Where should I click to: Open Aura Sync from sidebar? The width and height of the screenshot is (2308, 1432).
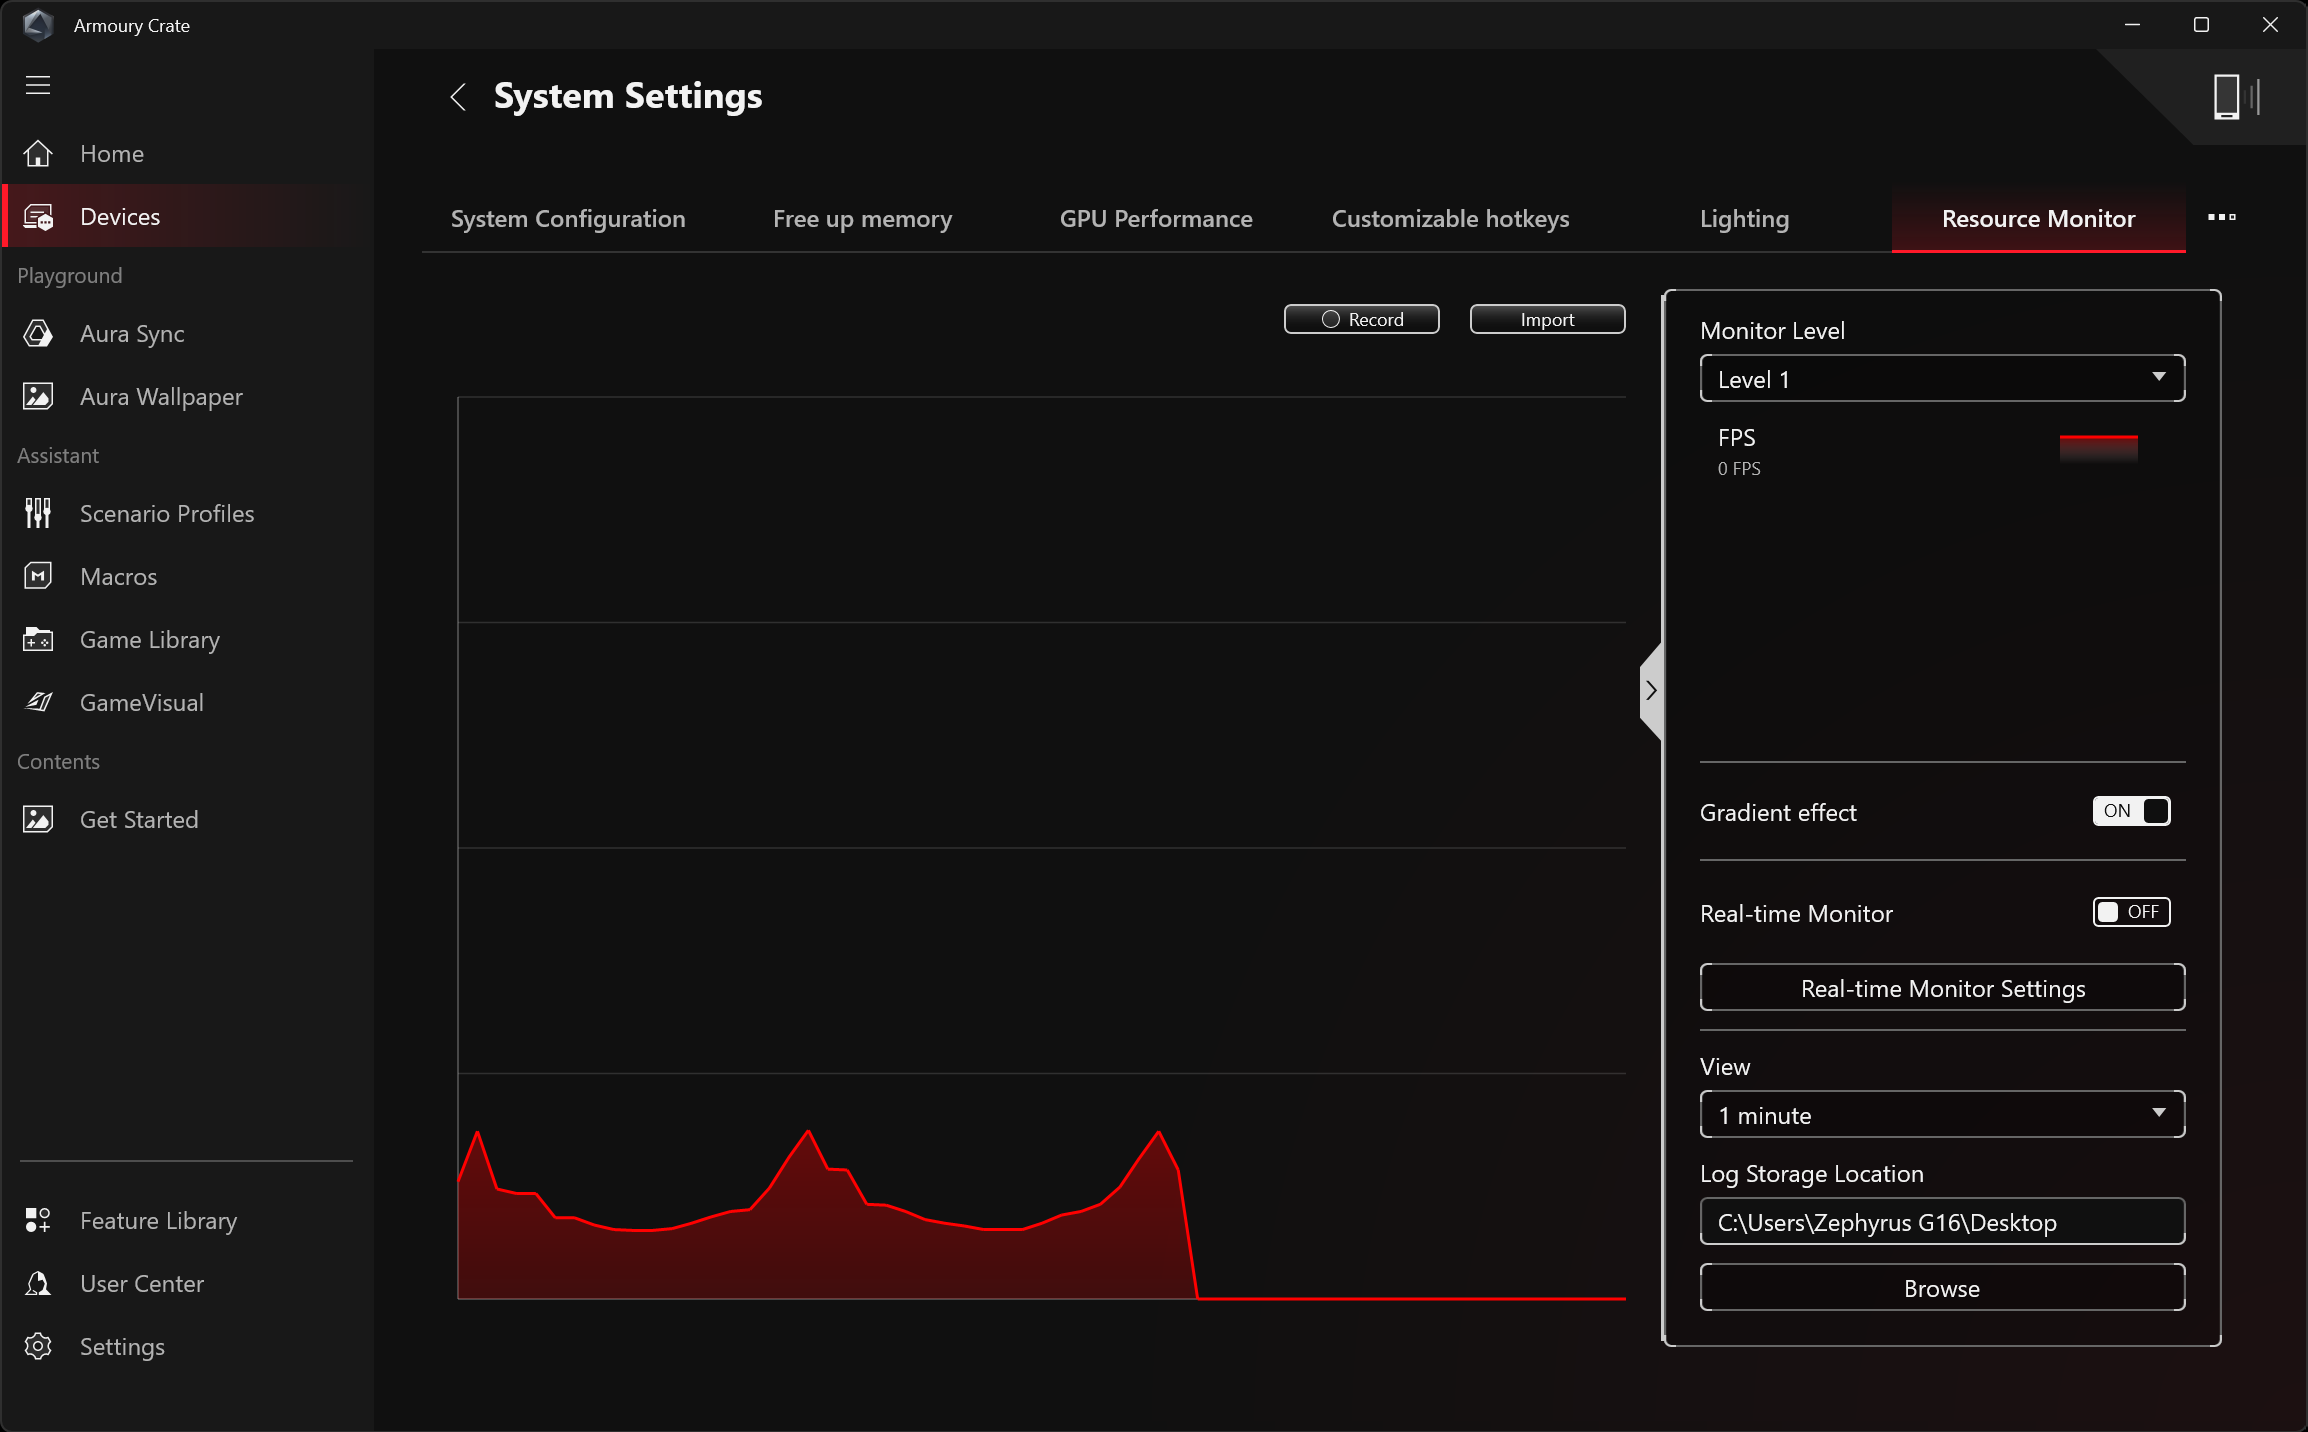click(132, 334)
